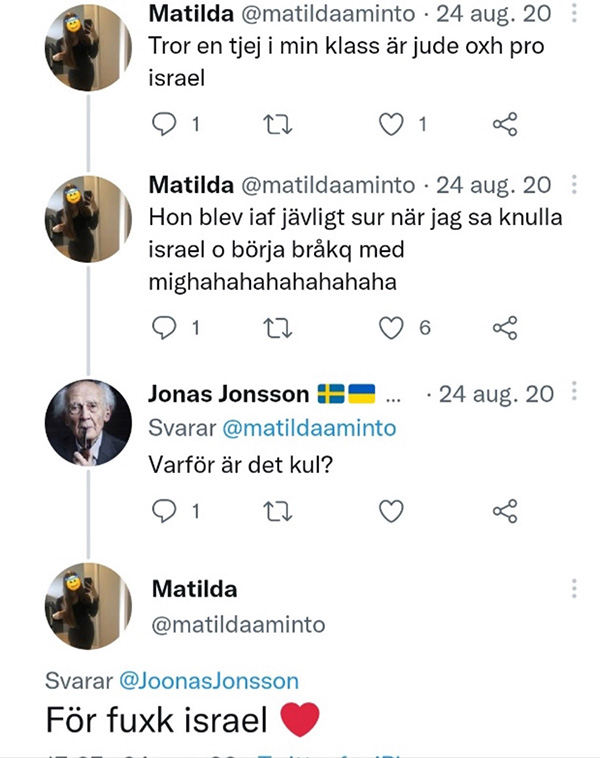Like the tweet with 6 likes
Screen dimensions: 600x758
point(393,327)
